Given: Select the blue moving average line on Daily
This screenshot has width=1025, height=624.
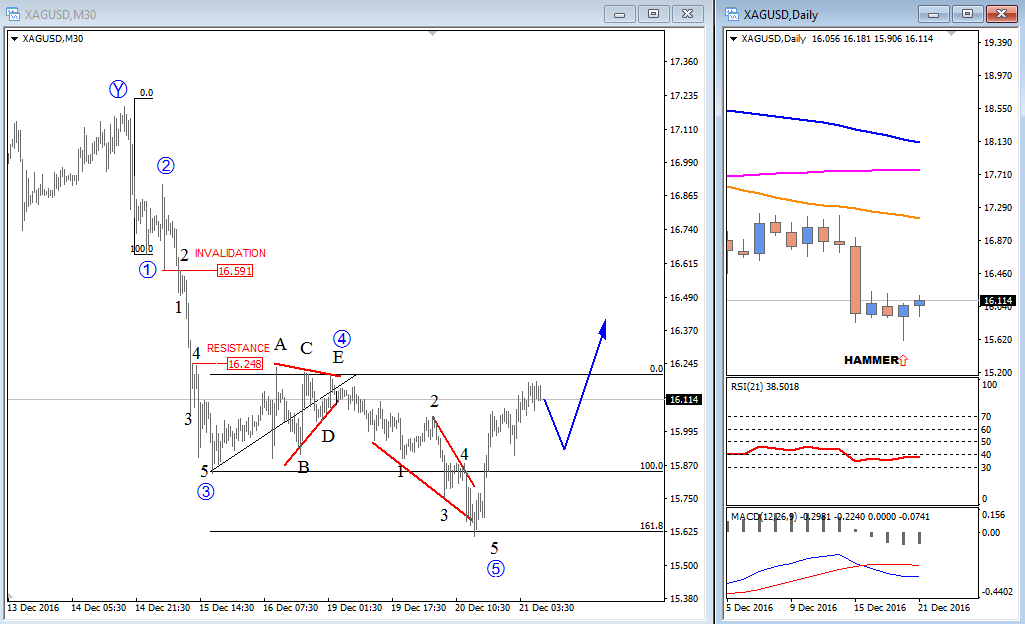Looking at the screenshot, I should 820,124.
